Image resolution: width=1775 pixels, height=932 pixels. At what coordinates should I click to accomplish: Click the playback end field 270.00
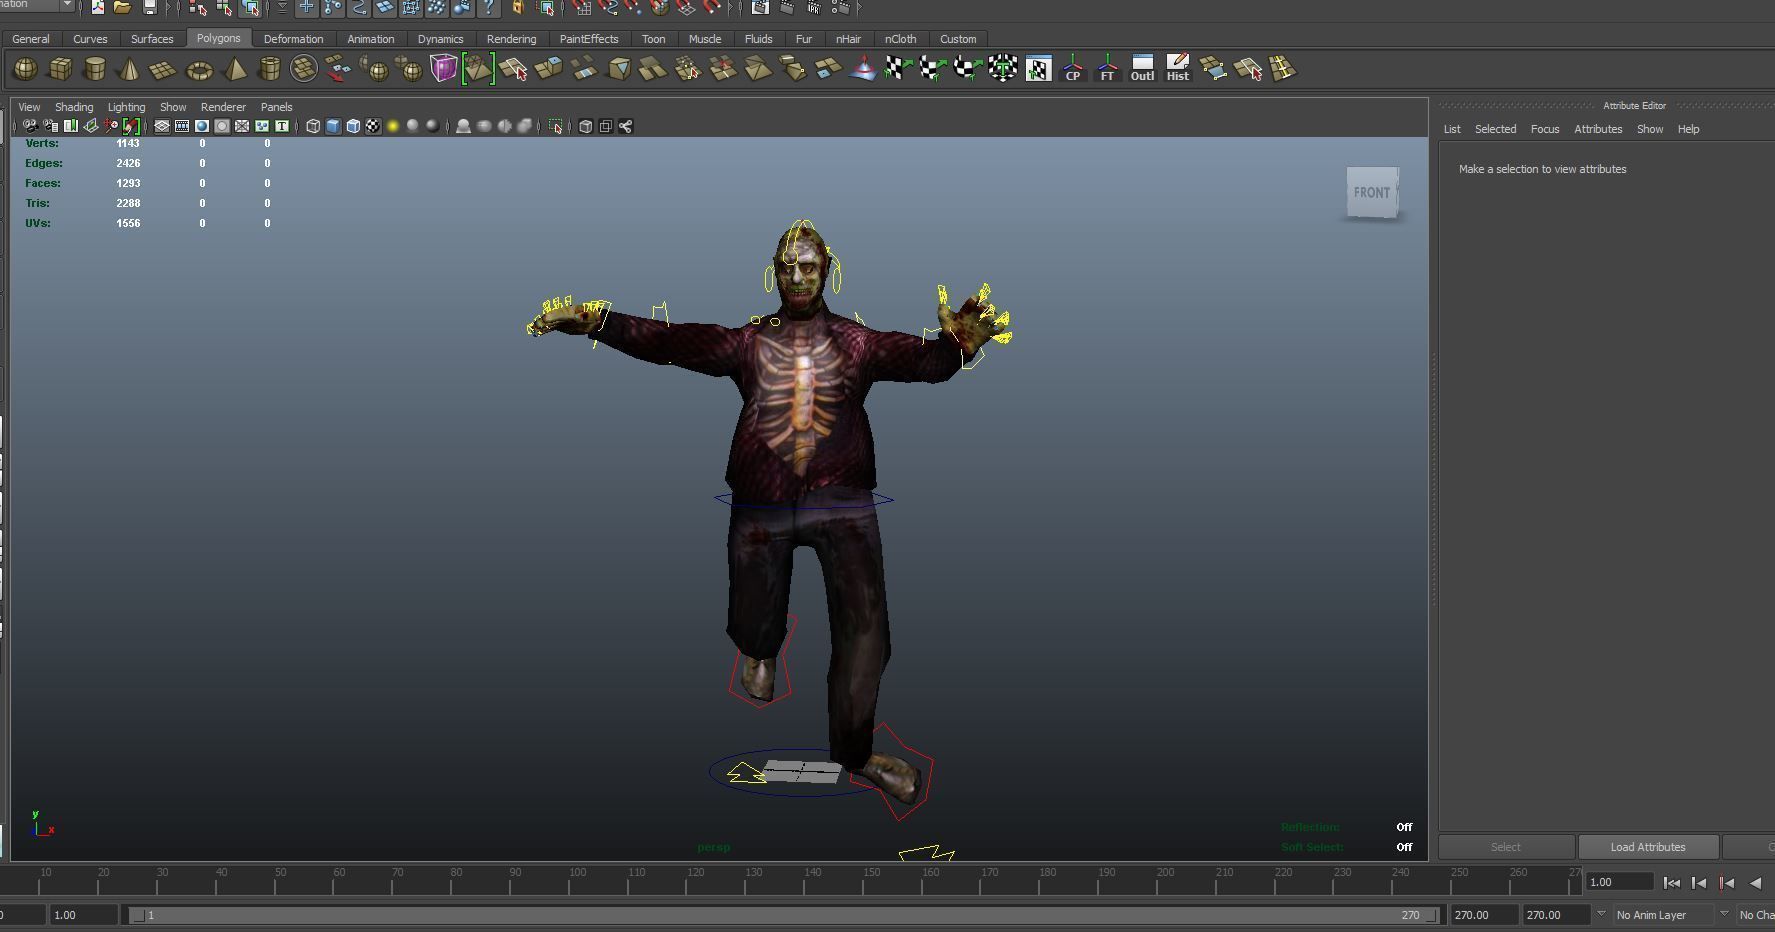[x=1484, y=915]
